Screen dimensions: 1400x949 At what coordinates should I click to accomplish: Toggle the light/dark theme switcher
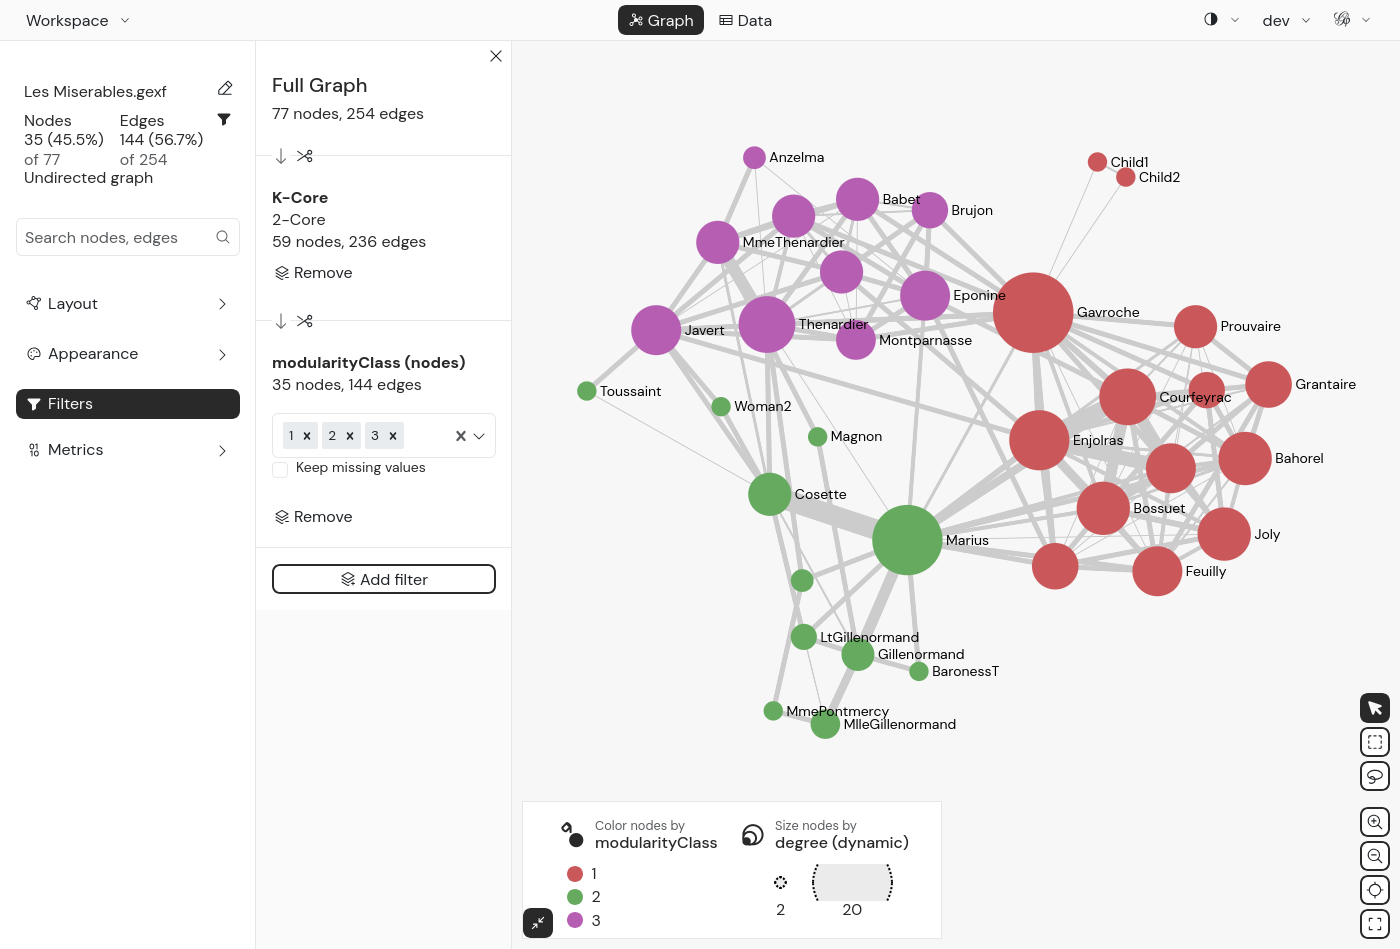[1211, 20]
